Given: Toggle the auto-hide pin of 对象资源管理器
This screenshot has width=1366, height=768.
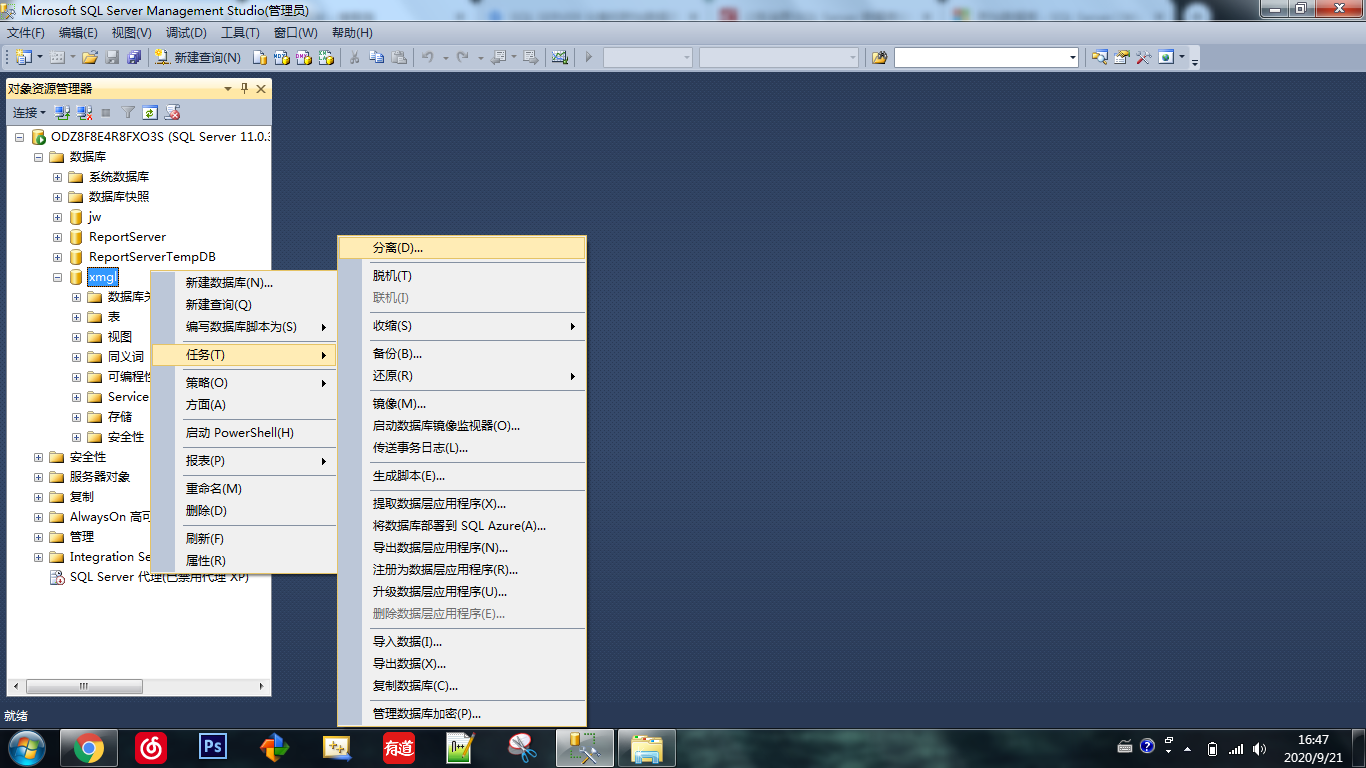Looking at the screenshot, I should (x=244, y=89).
